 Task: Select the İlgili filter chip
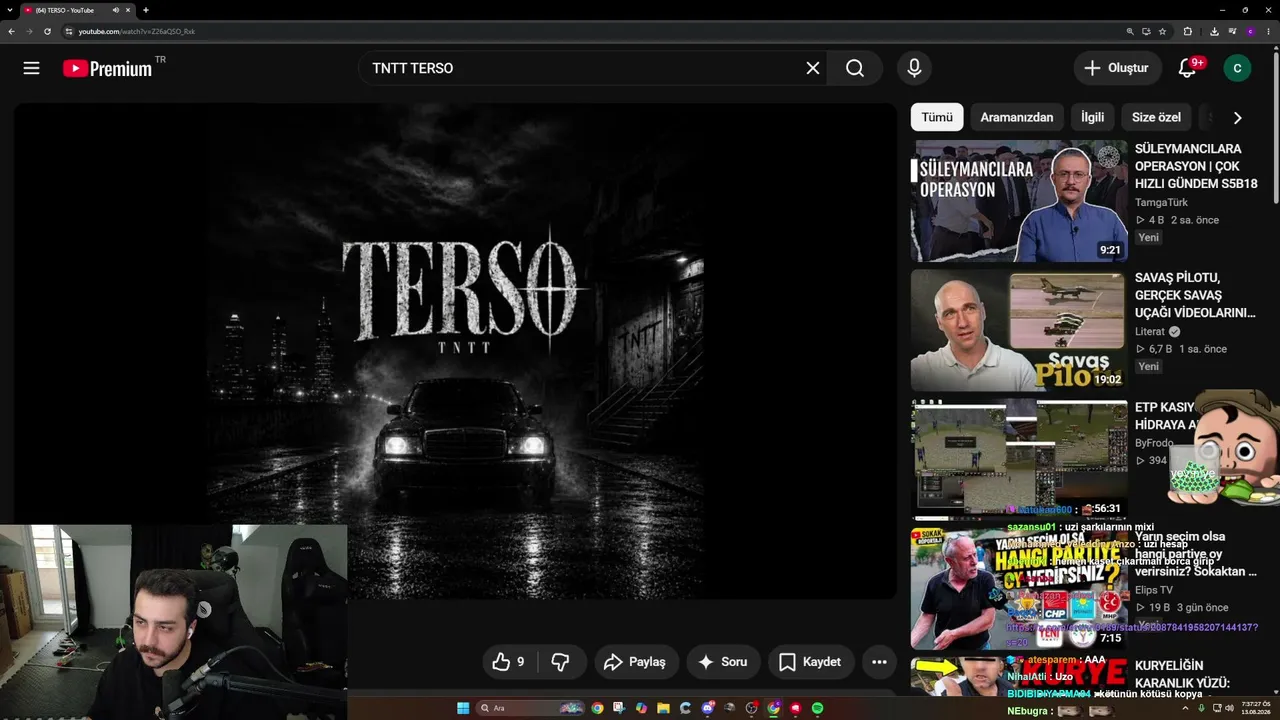tap(1092, 117)
